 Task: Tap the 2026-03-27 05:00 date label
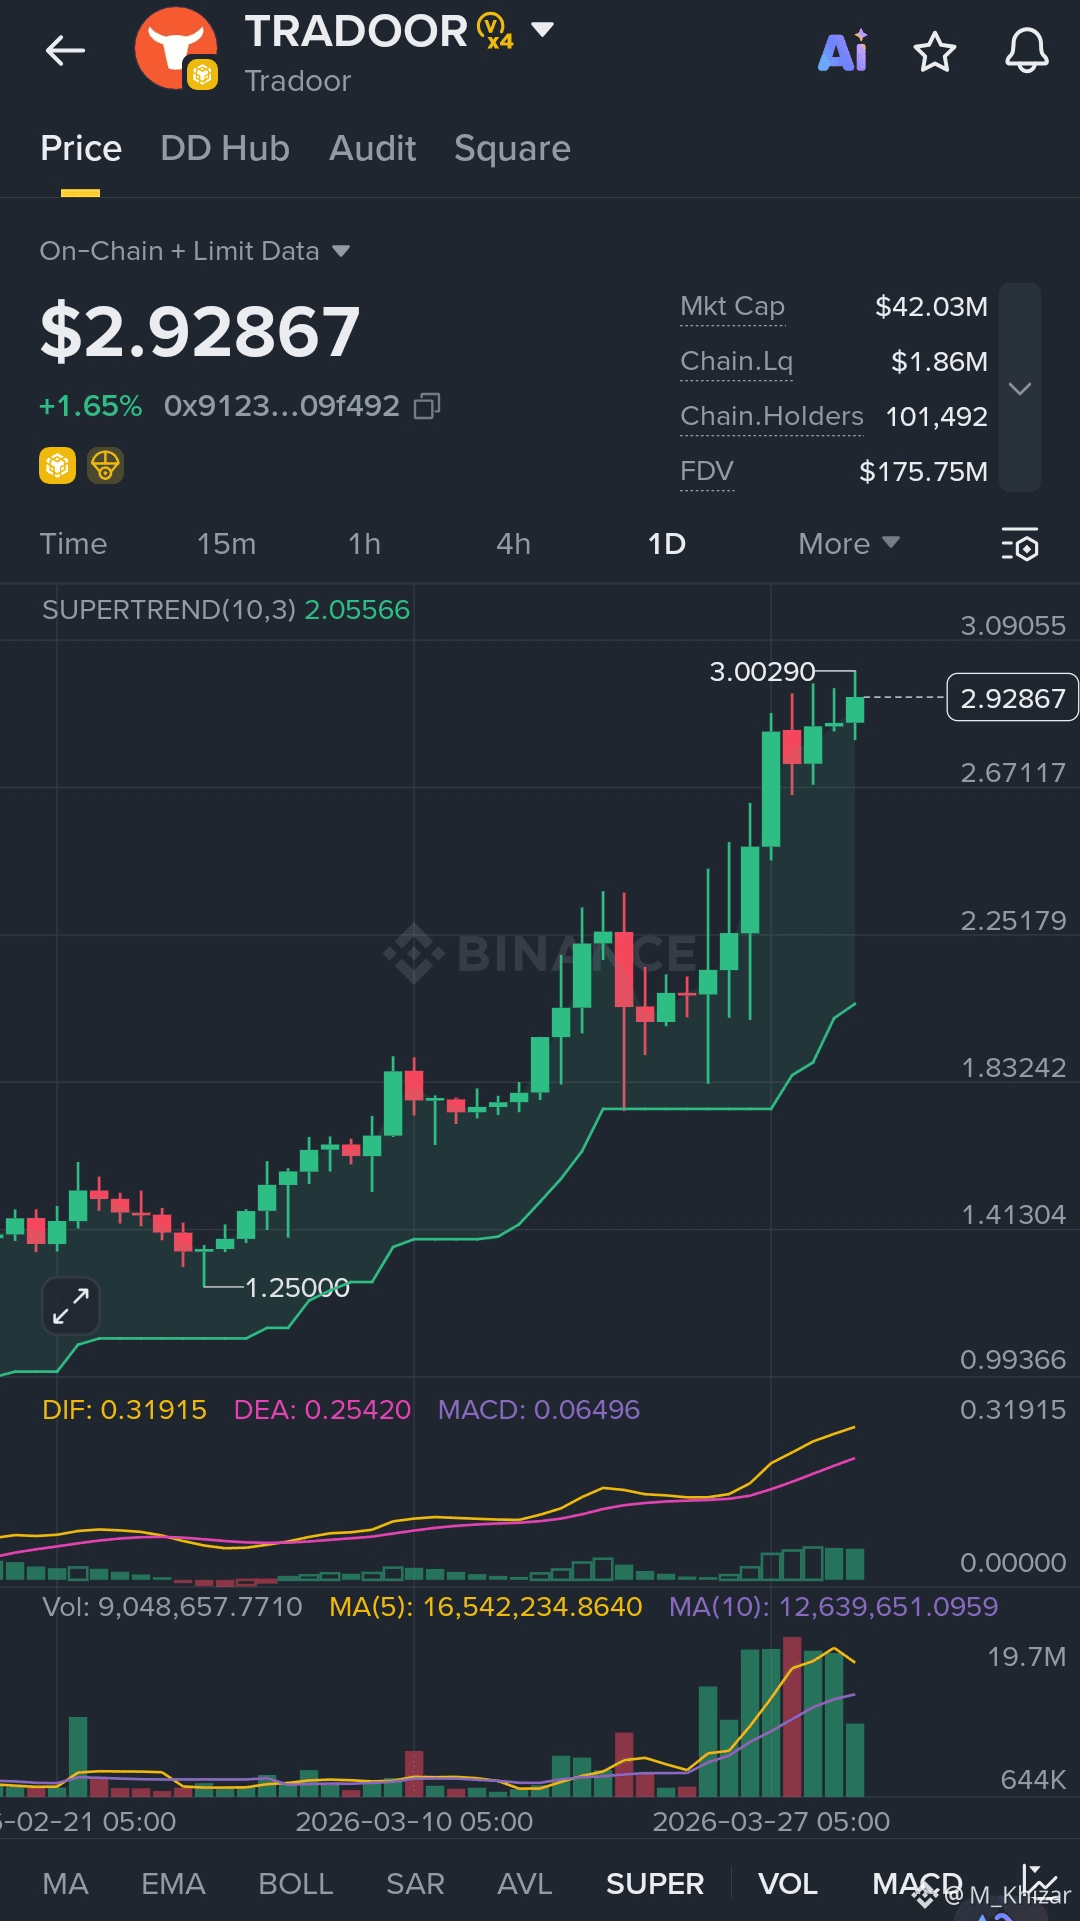tap(771, 1821)
